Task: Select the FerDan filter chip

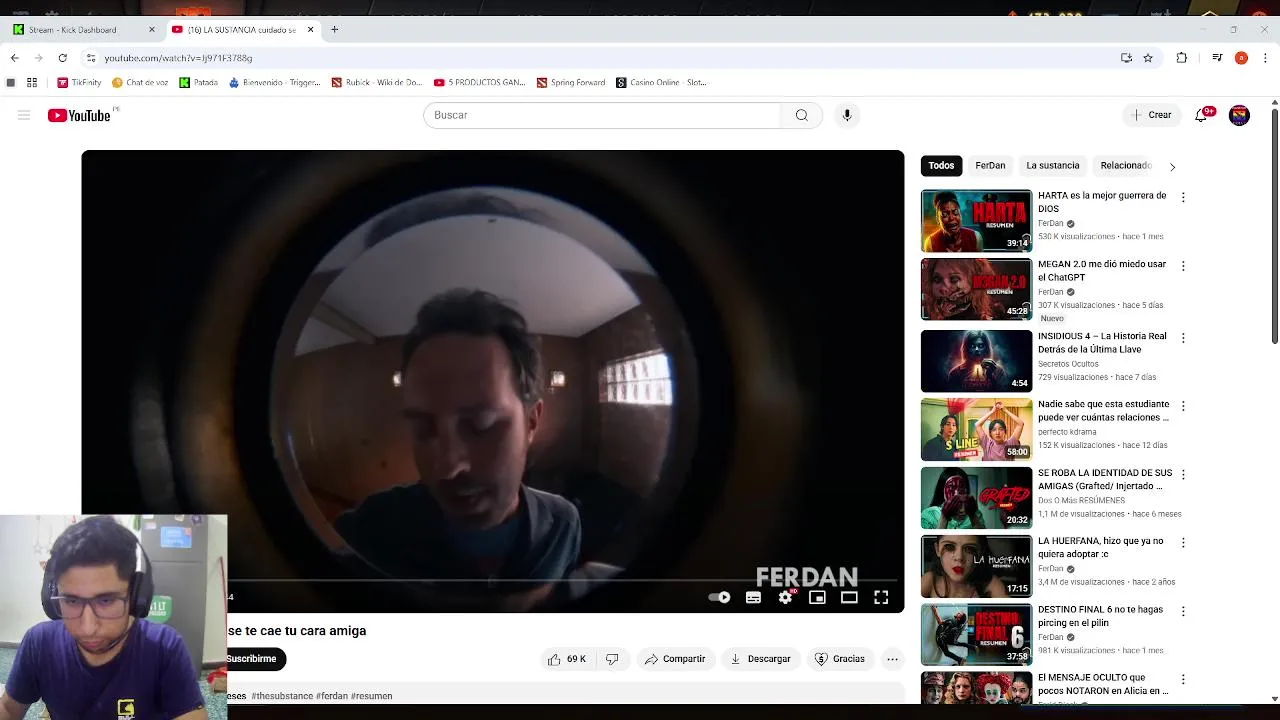Action: tap(990, 166)
